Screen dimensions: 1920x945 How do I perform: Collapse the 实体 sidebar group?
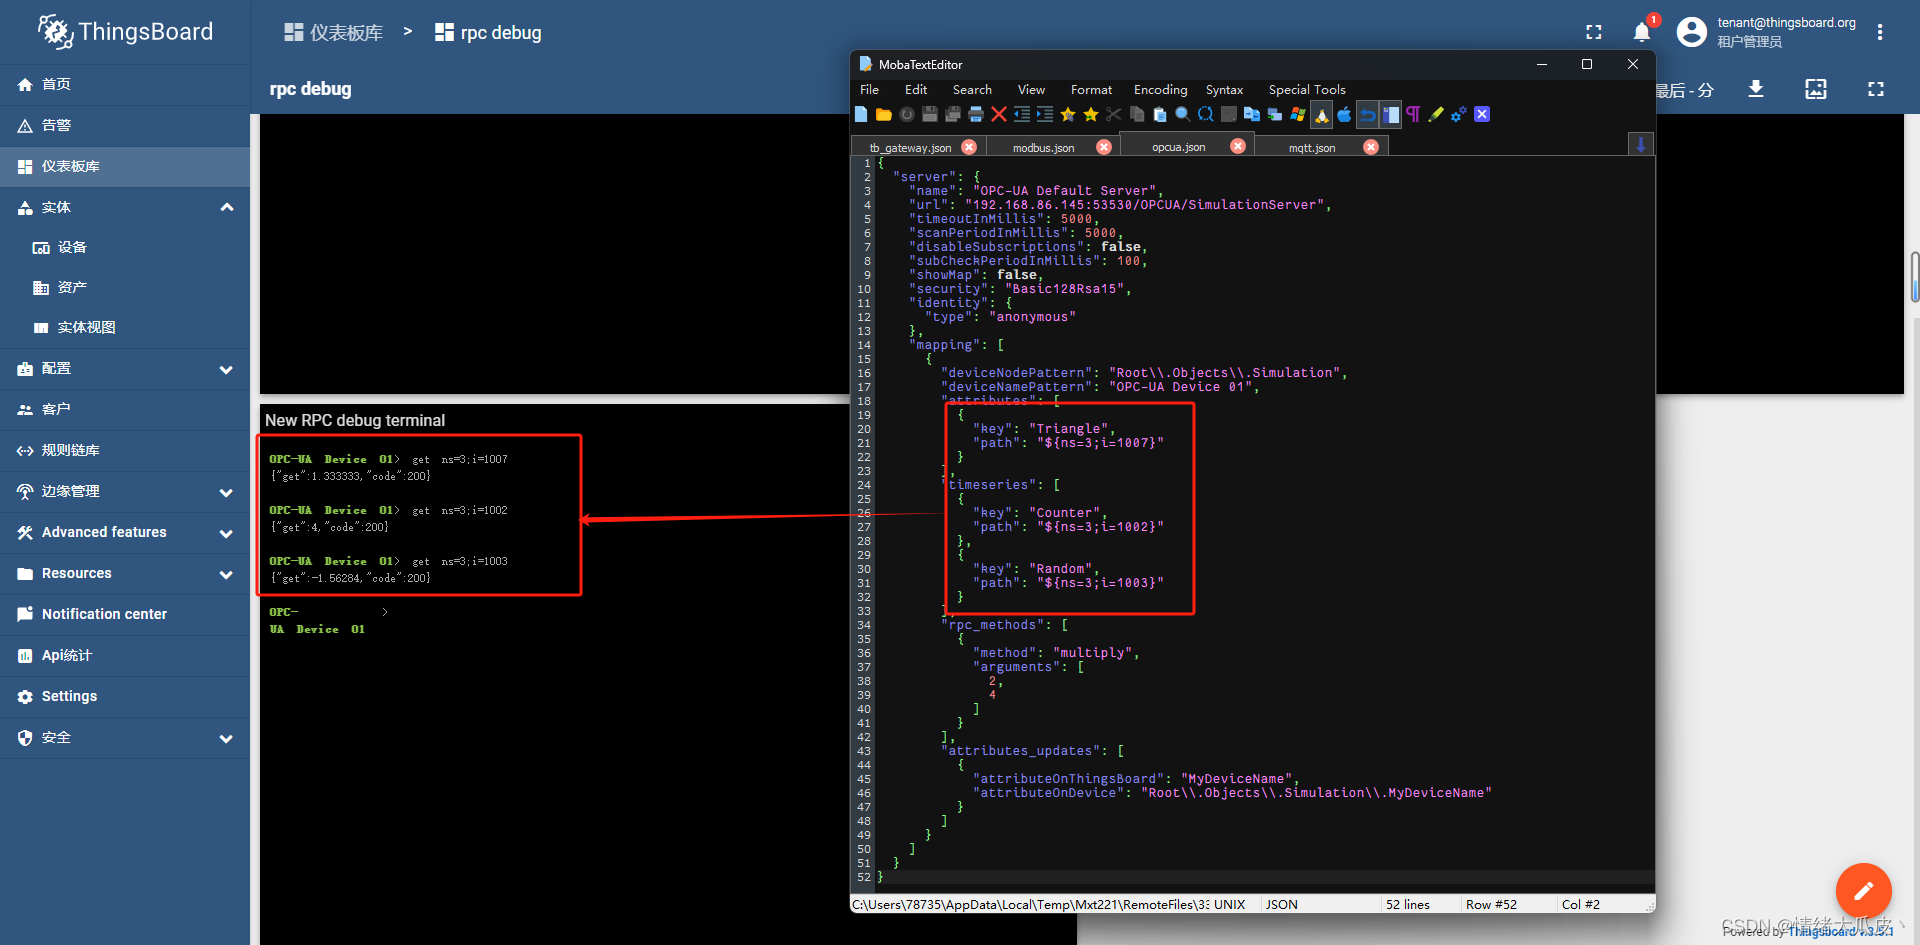click(227, 207)
